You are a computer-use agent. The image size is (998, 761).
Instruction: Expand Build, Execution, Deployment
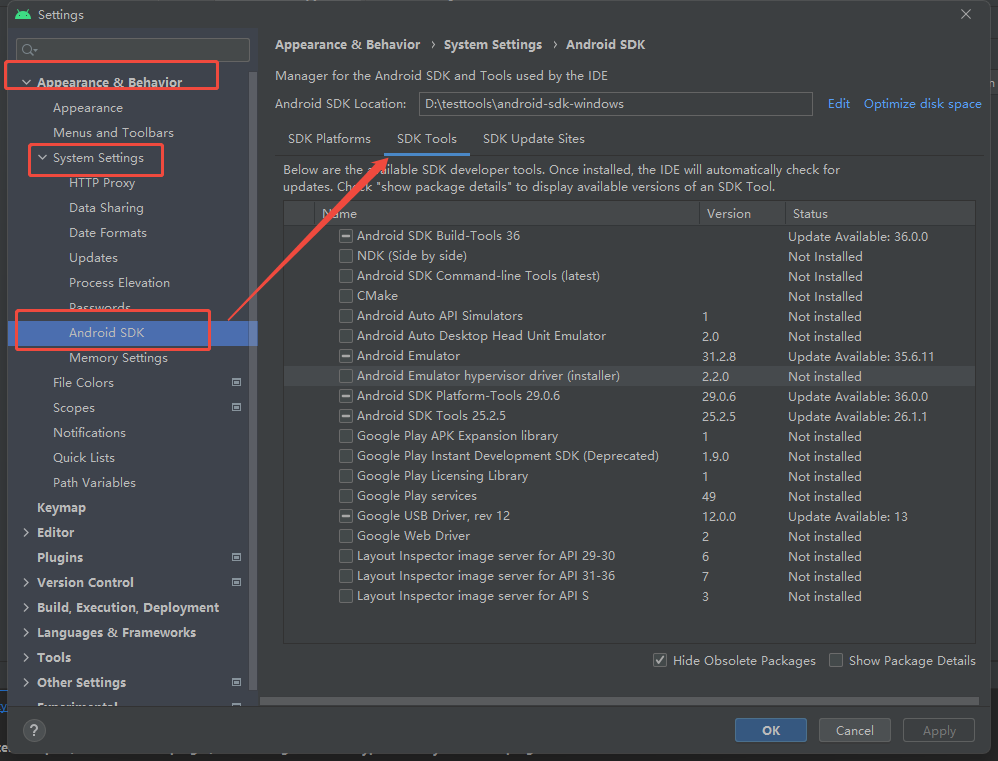click(x=26, y=608)
